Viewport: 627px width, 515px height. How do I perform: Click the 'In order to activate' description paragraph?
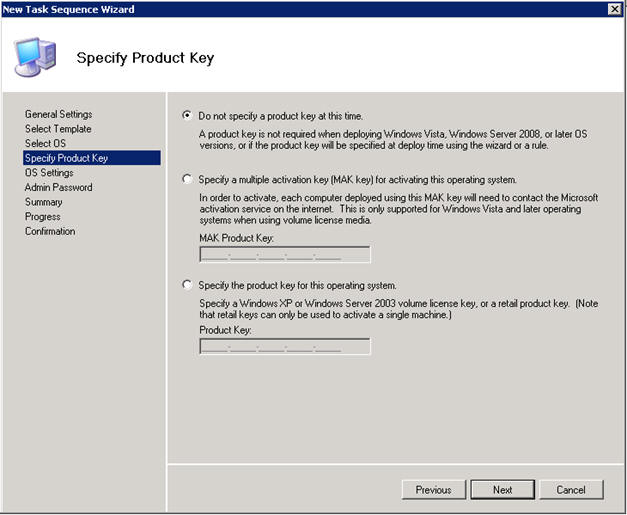pyautogui.click(x=399, y=209)
